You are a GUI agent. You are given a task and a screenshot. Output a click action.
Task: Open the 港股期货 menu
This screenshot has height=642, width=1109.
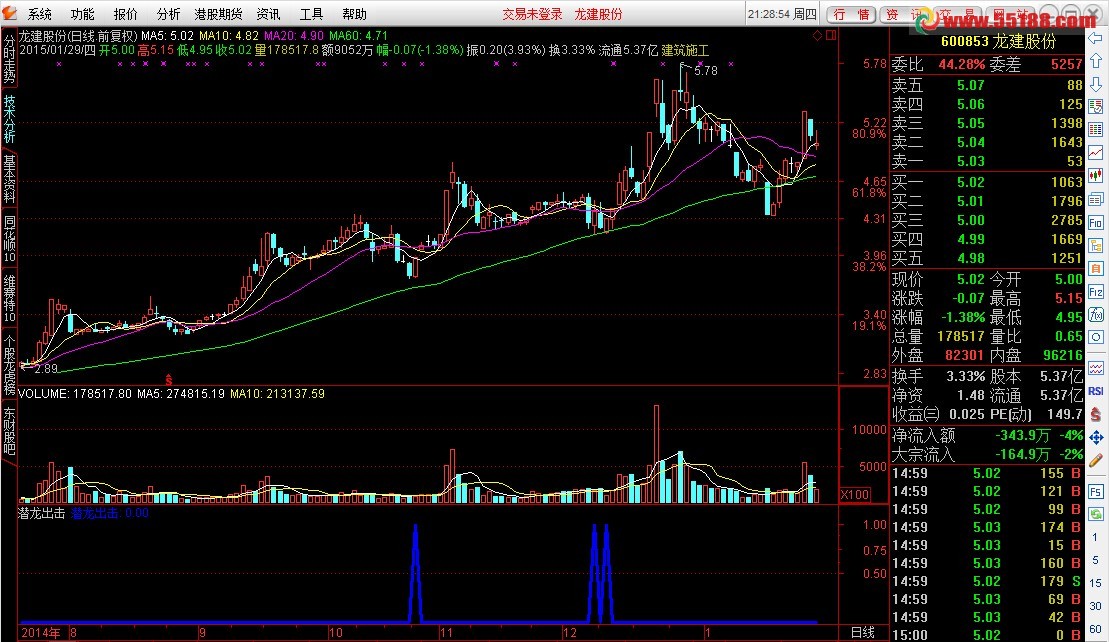219,14
